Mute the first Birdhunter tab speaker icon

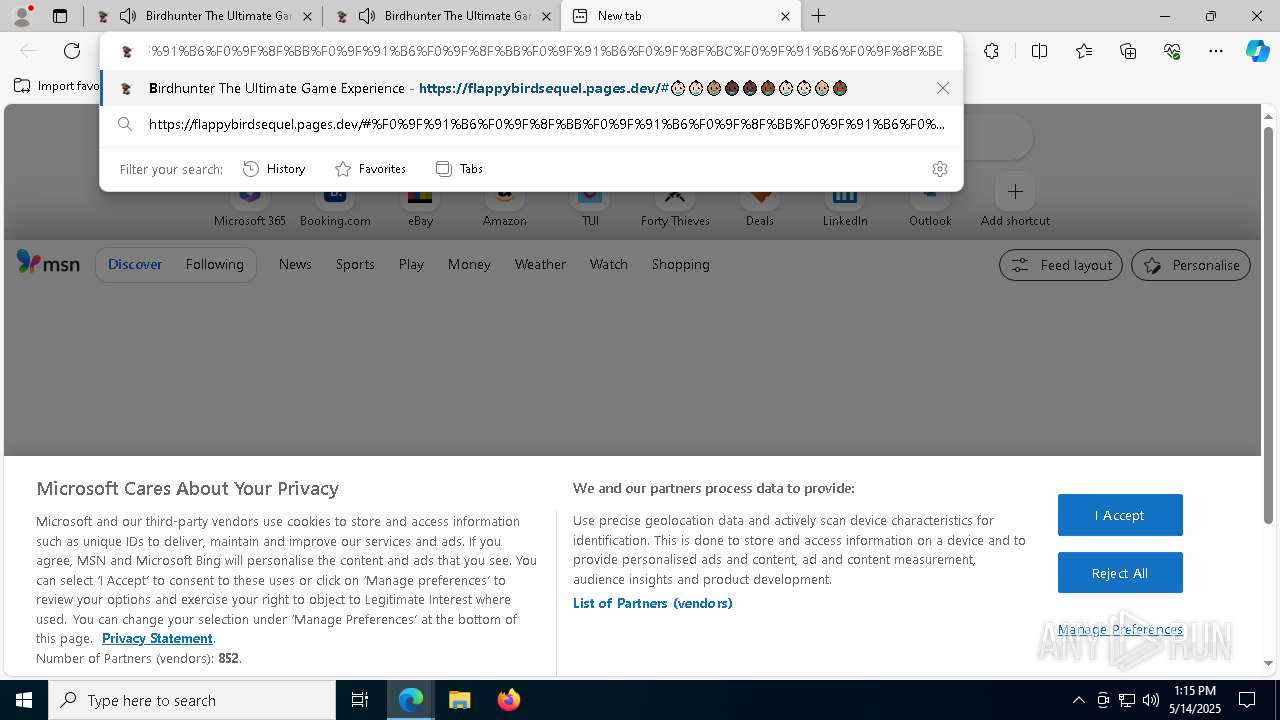[128, 16]
